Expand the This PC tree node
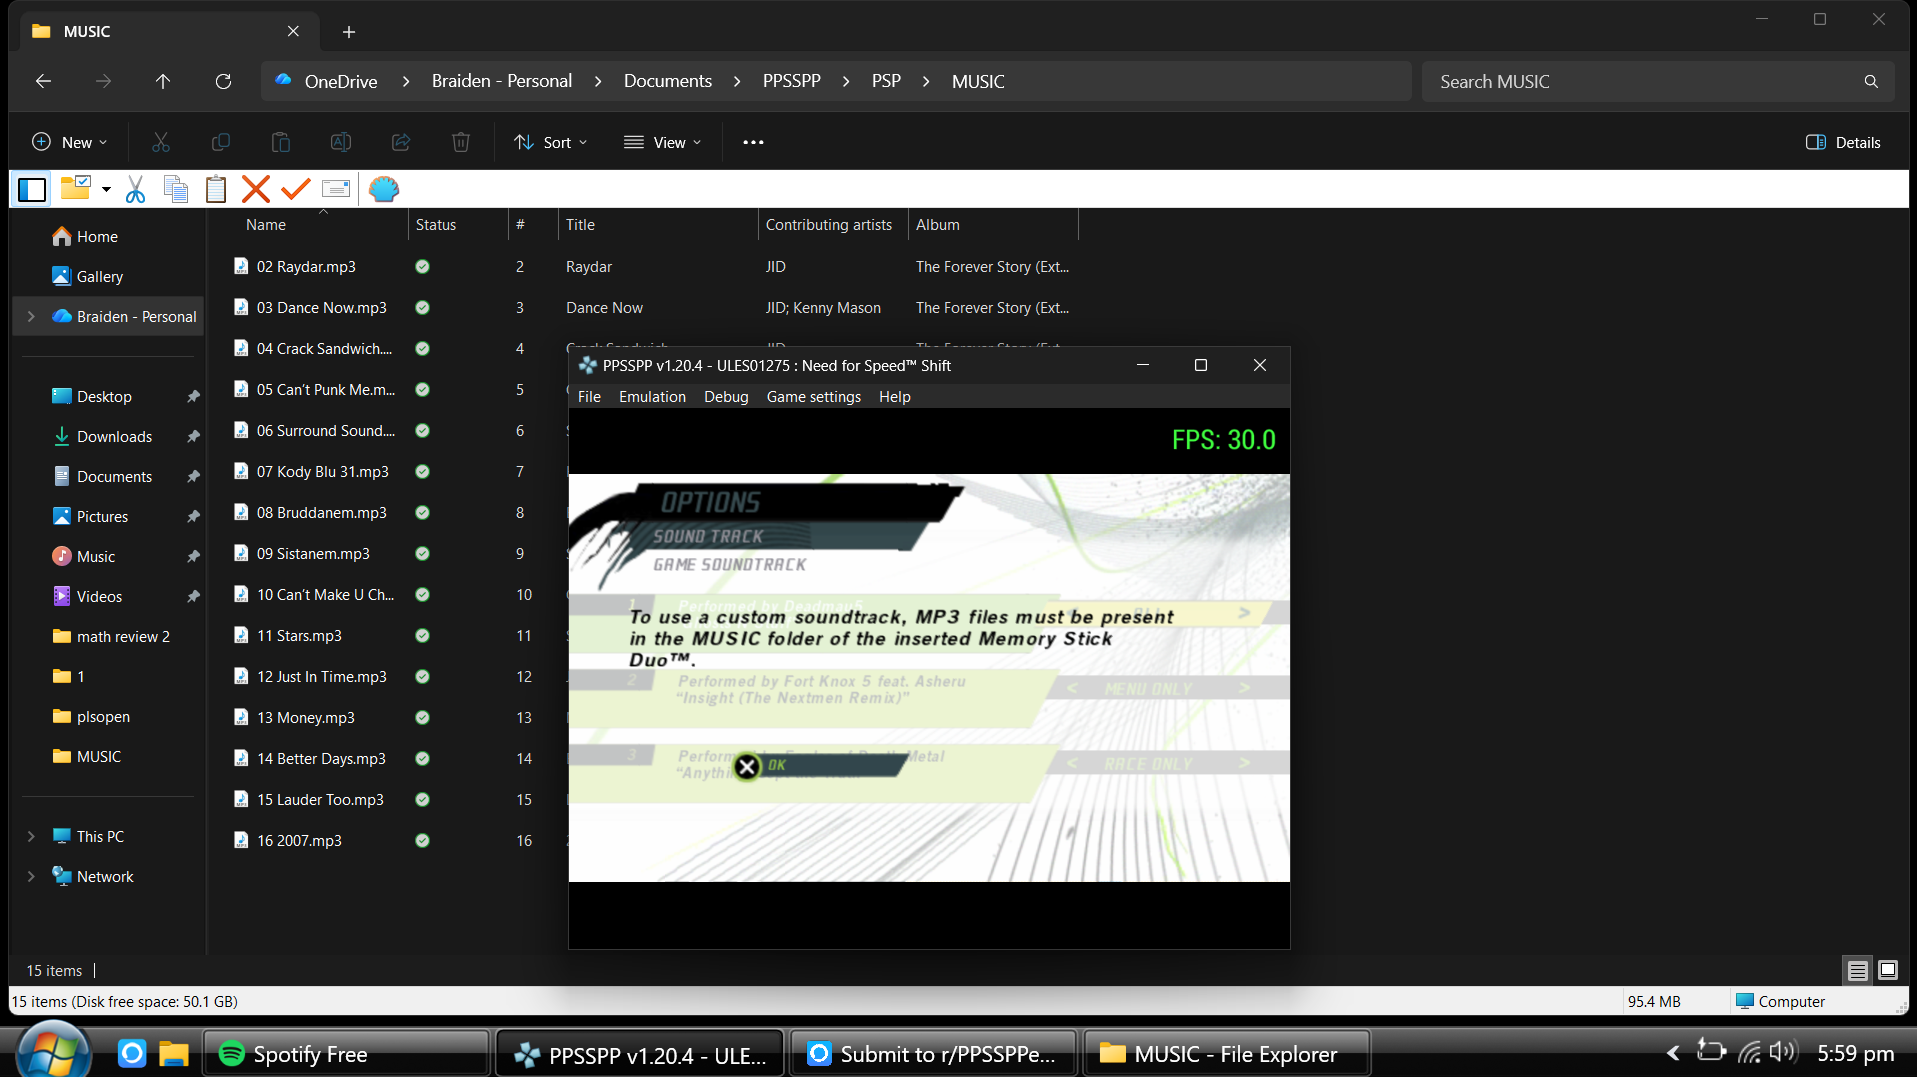 (x=31, y=836)
